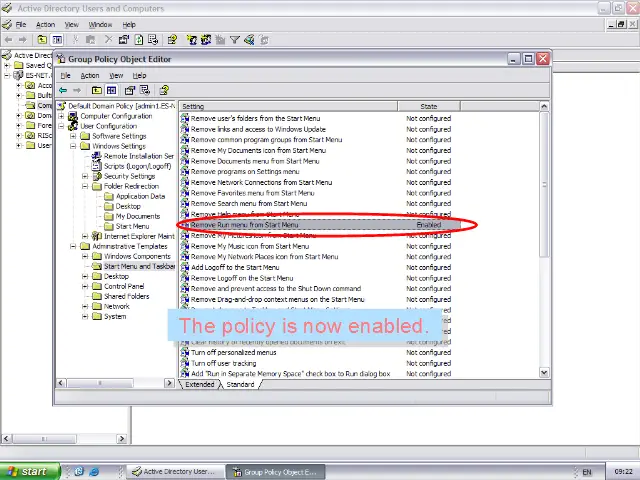Click Up one level icon in Active Directory toolbar
This screenshot has height=480, width=640.
42,40
